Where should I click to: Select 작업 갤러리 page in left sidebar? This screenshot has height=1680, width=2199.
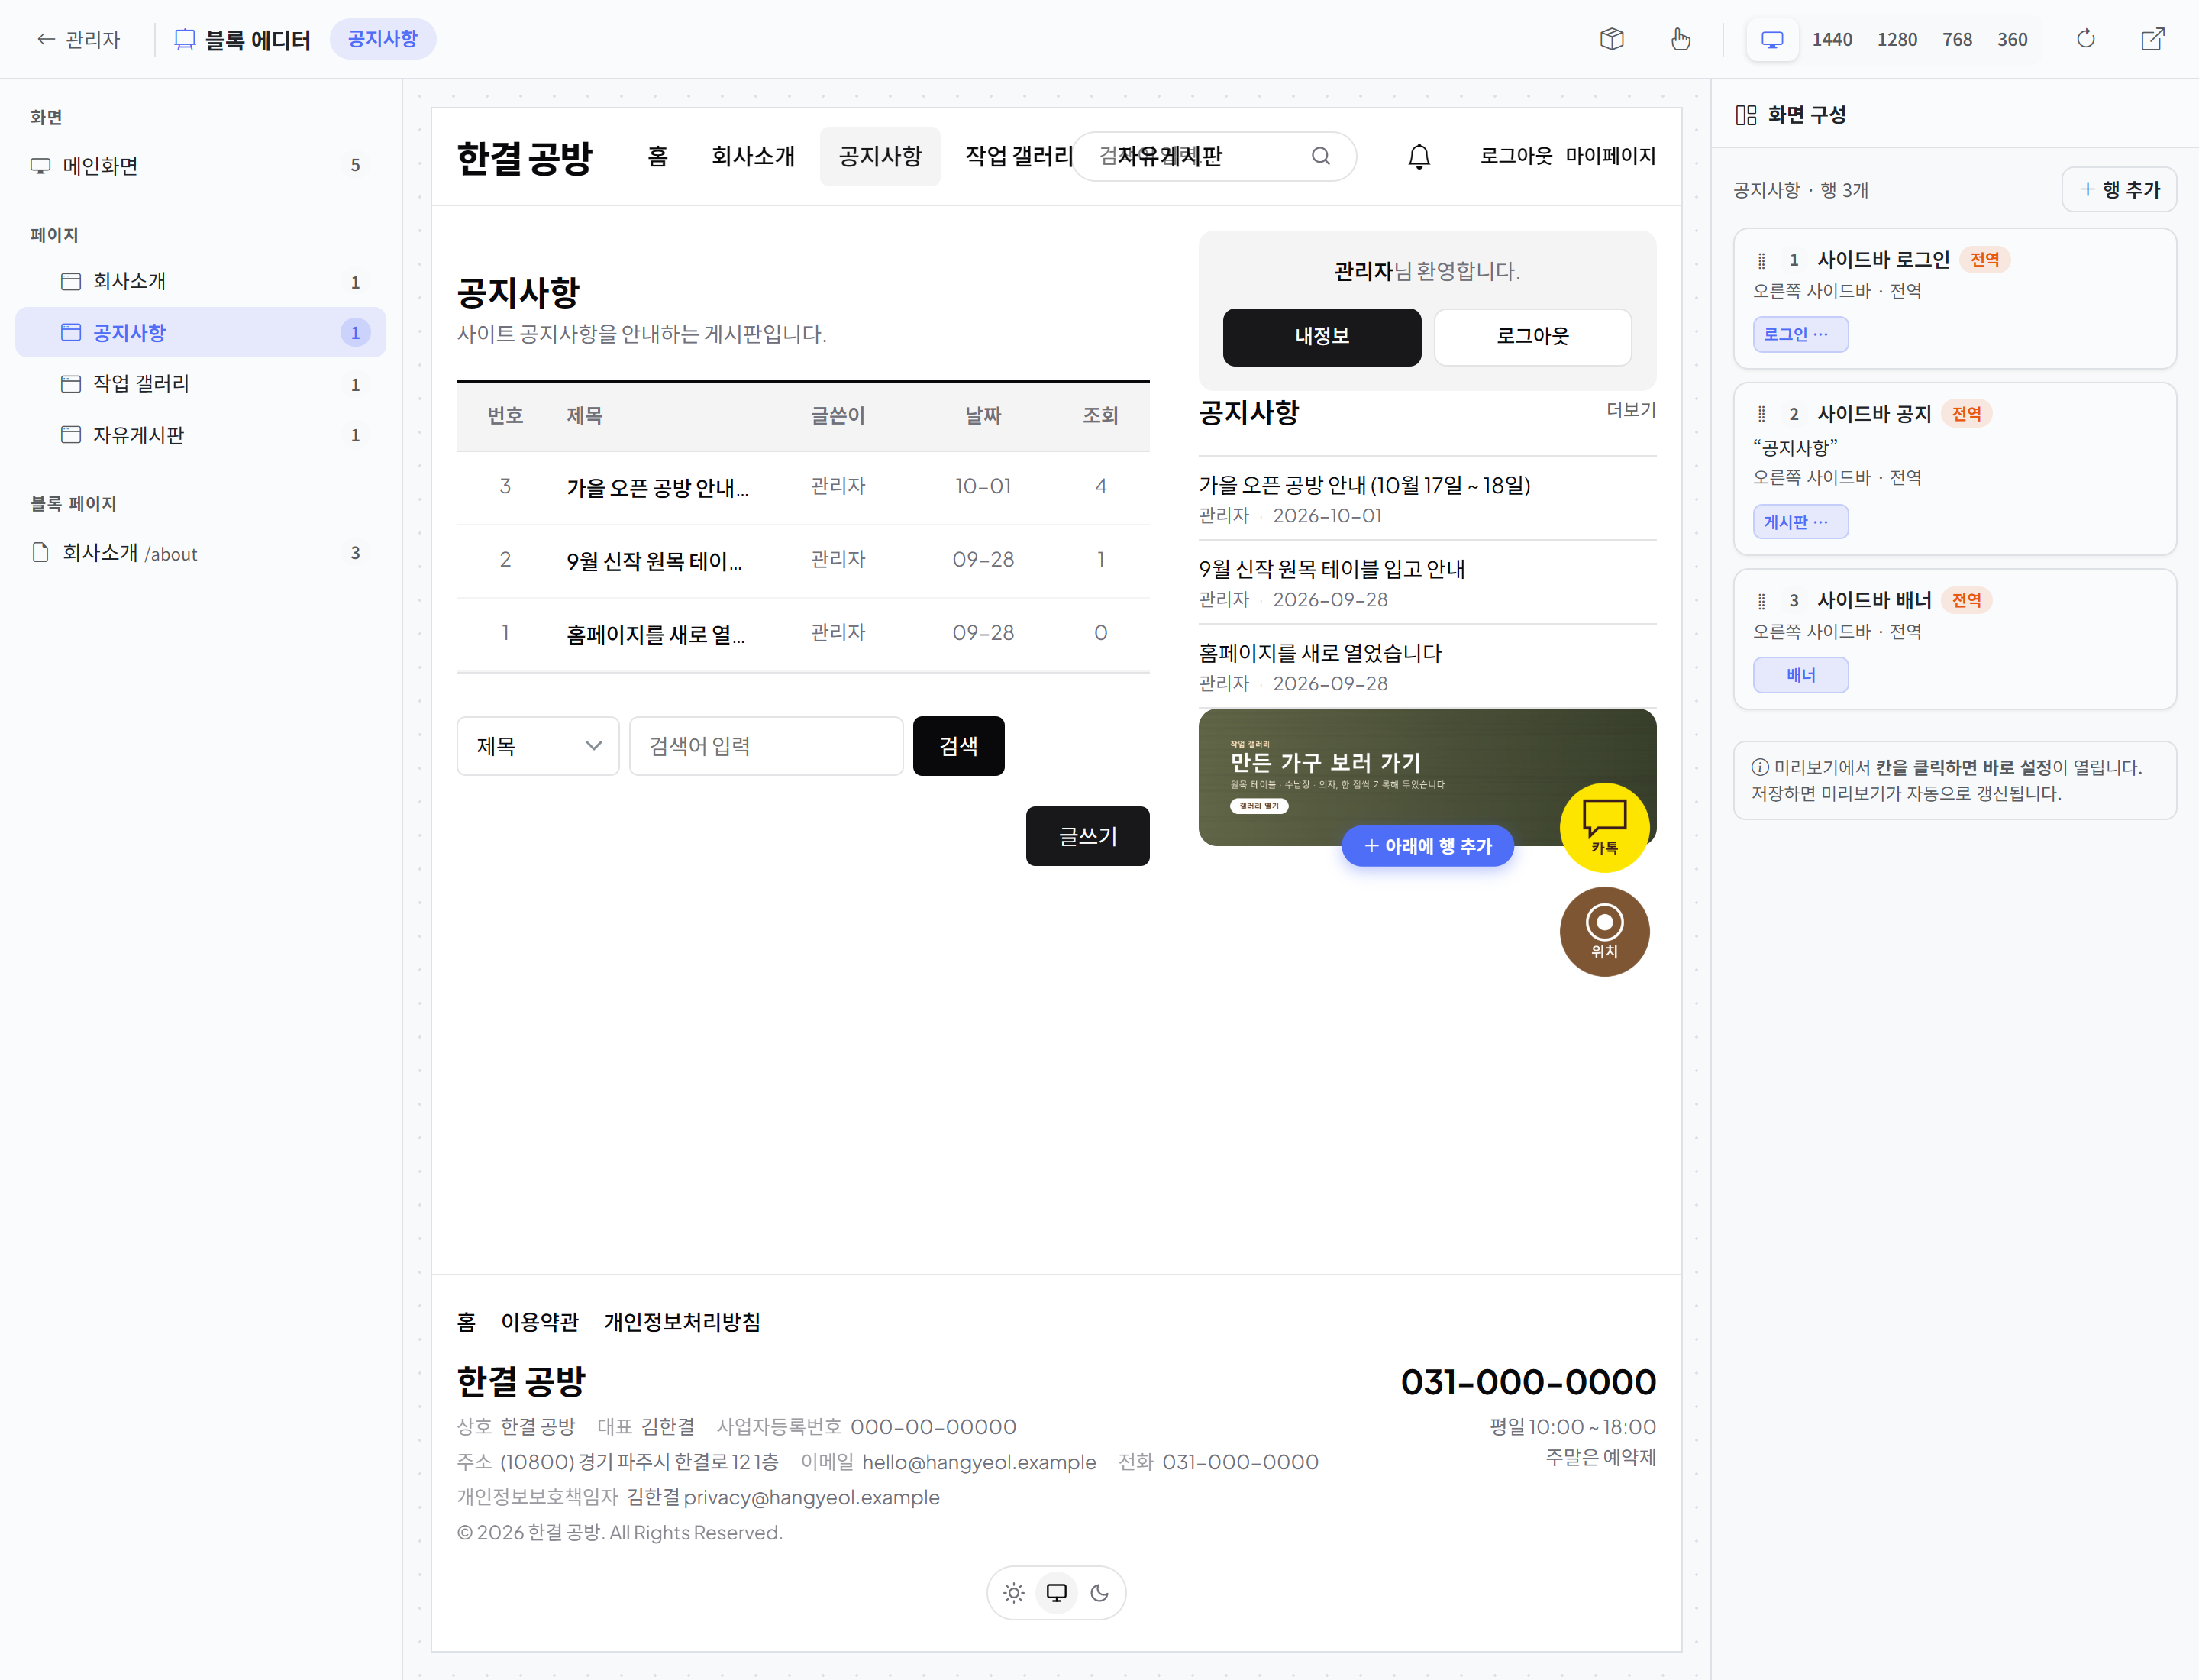(200, 384)
